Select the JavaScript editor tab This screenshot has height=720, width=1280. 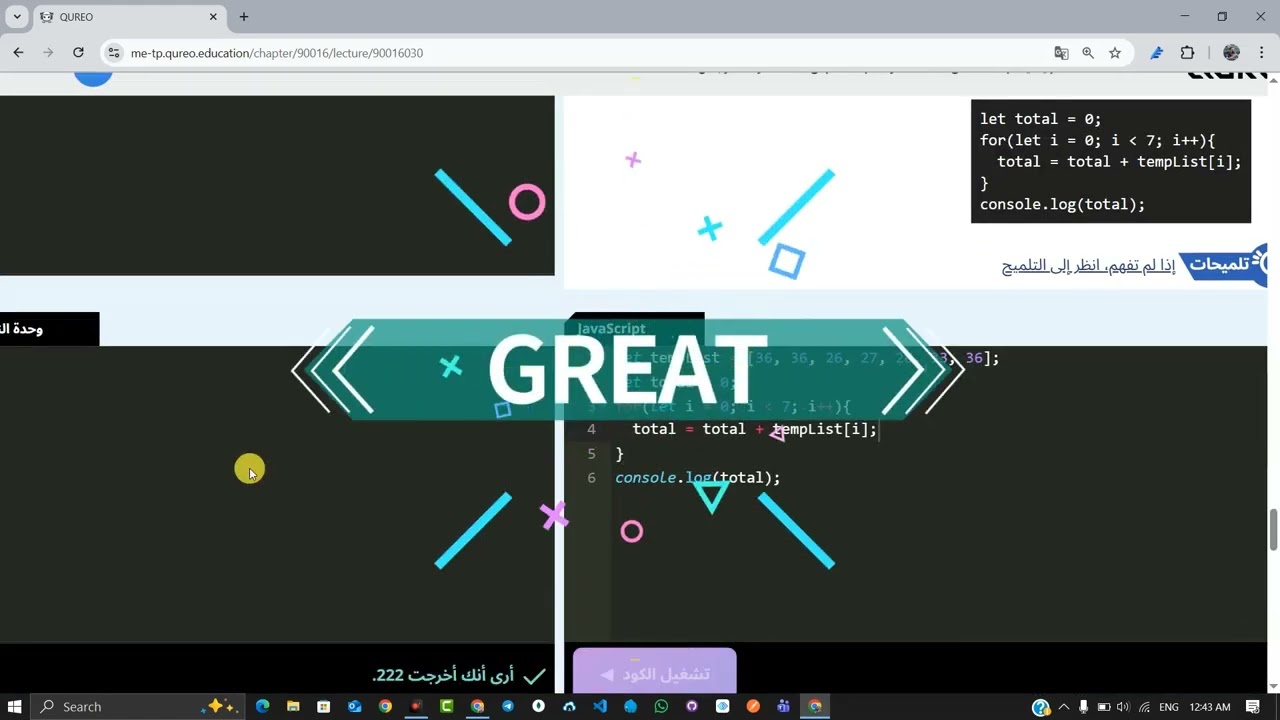point(635,328)
